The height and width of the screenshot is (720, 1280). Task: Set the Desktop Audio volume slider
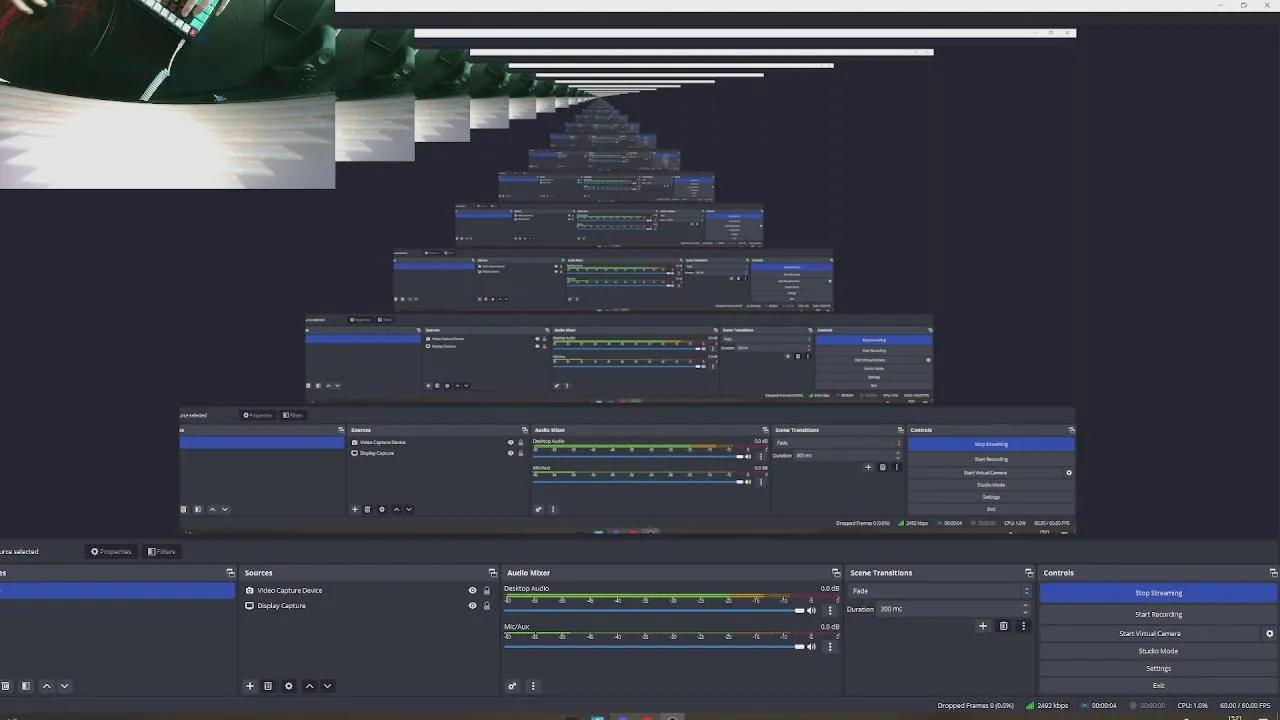[654, 610]
